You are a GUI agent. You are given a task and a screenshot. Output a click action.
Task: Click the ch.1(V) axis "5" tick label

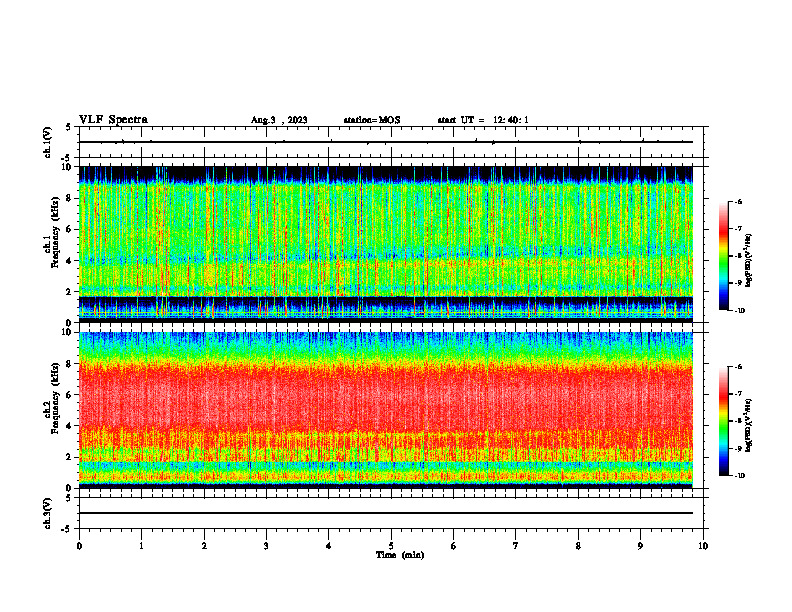(68, 127)
